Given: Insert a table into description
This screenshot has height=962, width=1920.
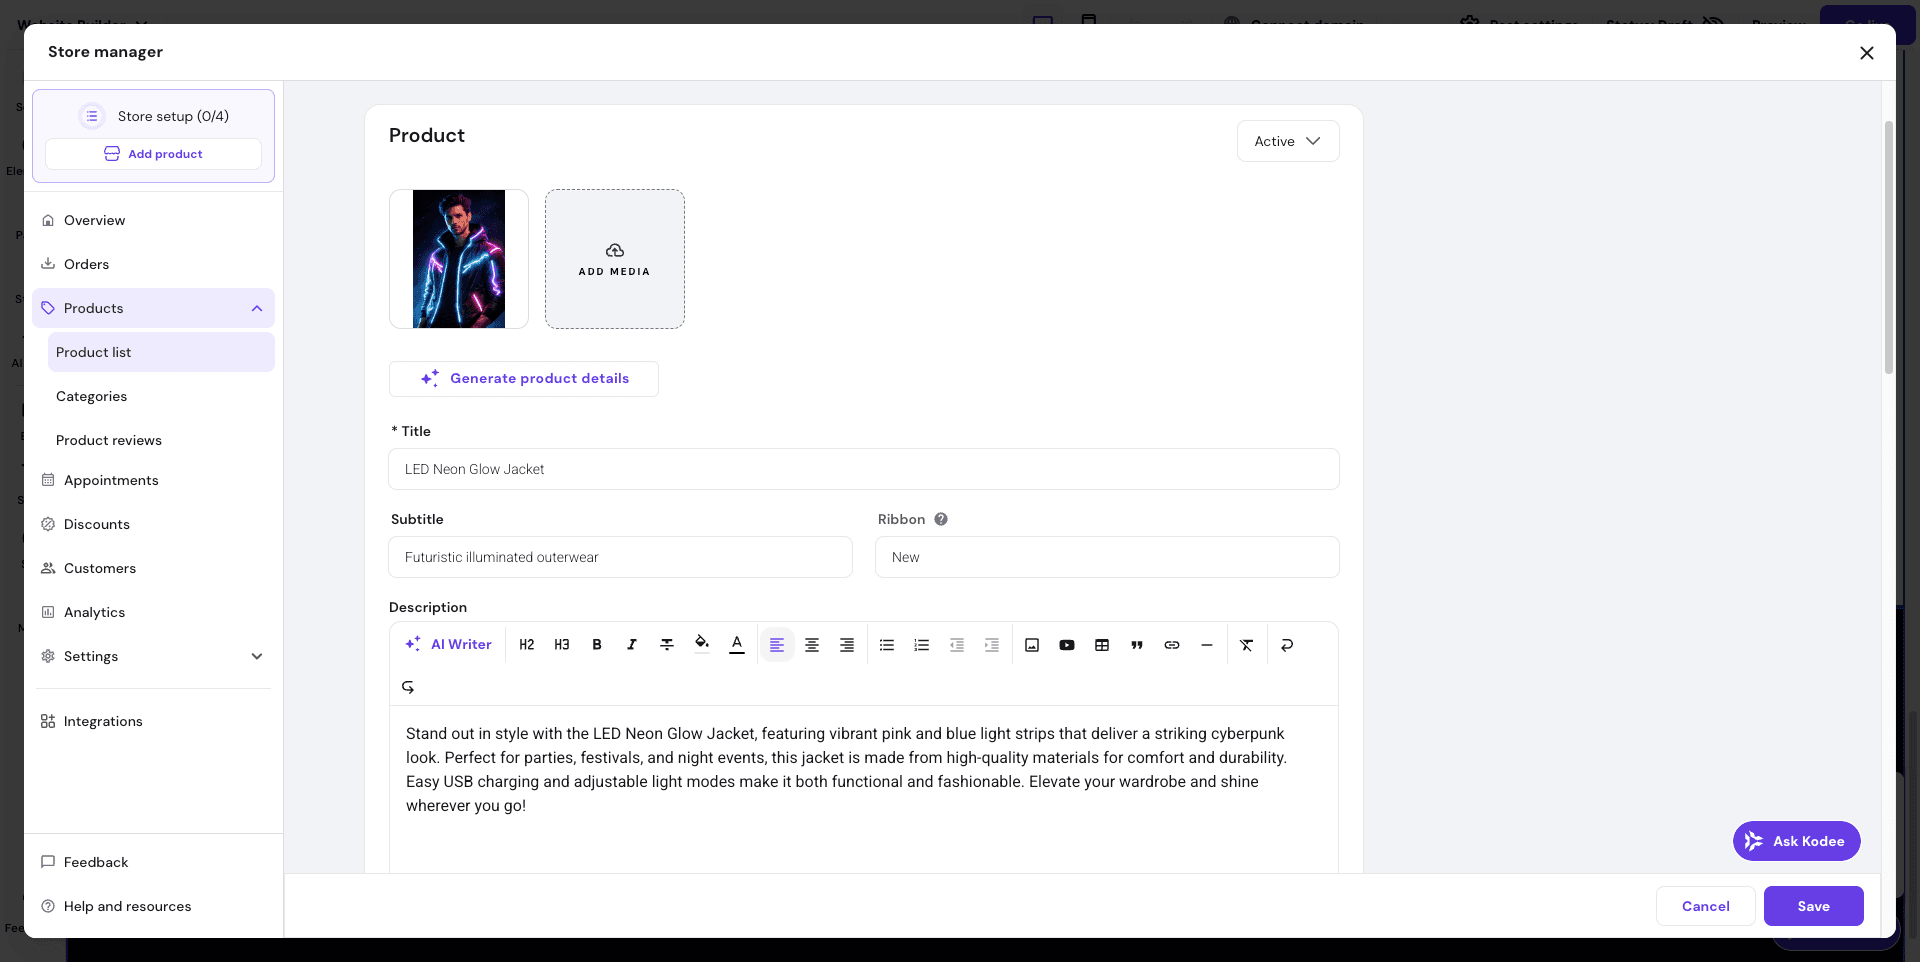Looking at the screenshot, I should pos(1102,645).
